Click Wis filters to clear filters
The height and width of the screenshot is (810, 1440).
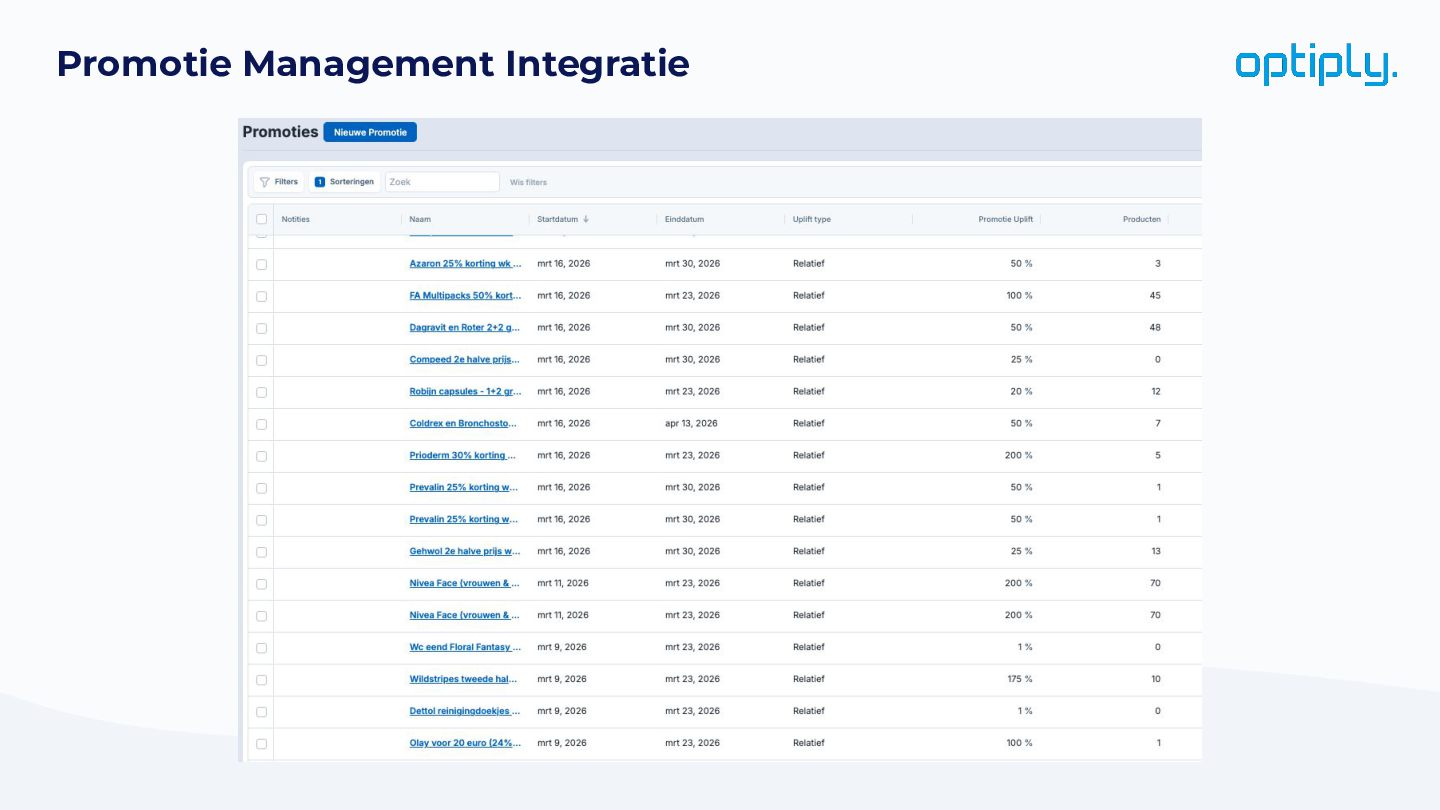pos(528,182)
